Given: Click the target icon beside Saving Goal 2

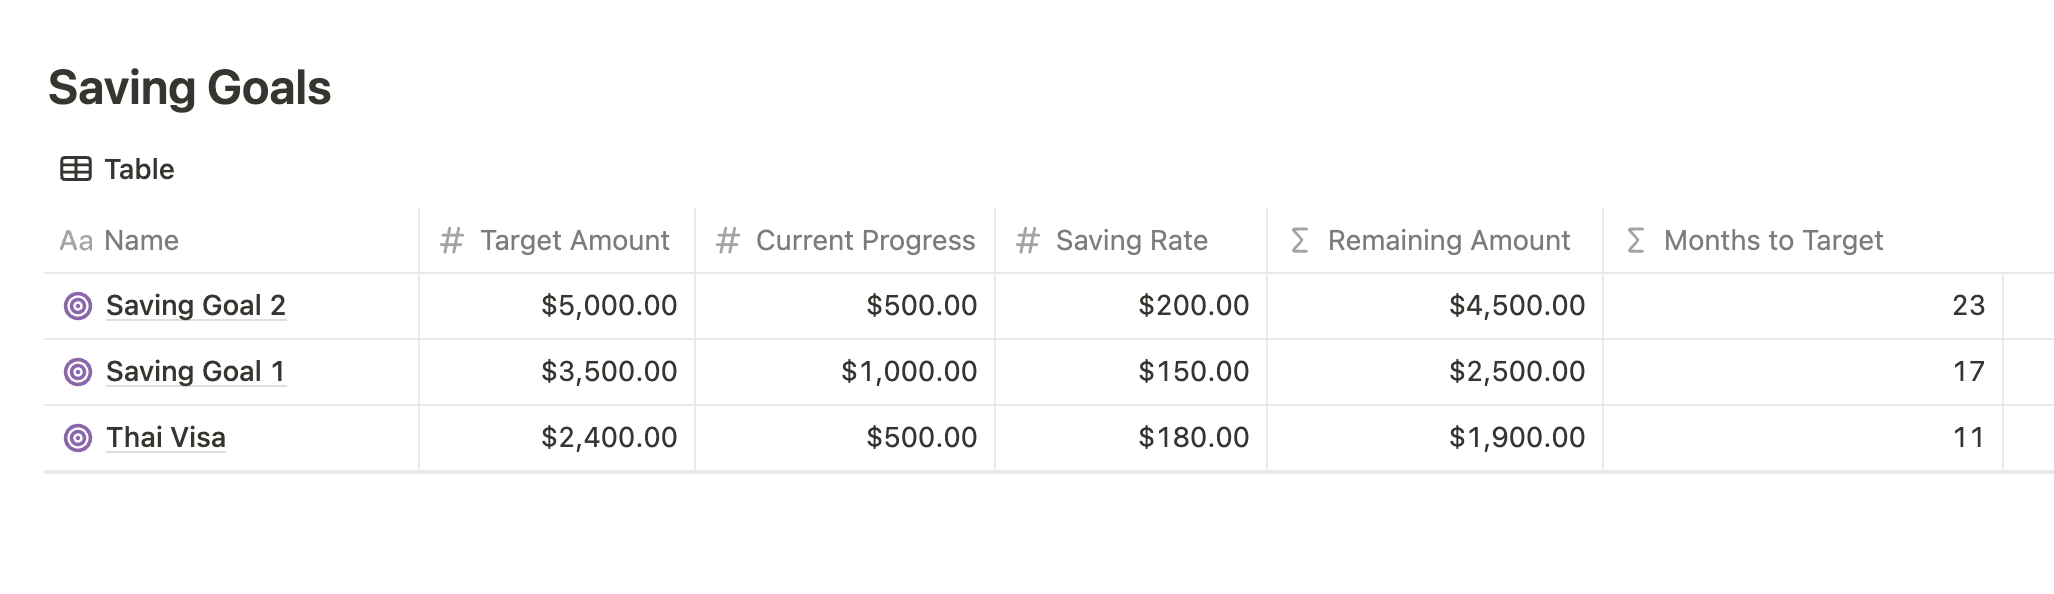Looking at the screenshot, I should 78,306.
